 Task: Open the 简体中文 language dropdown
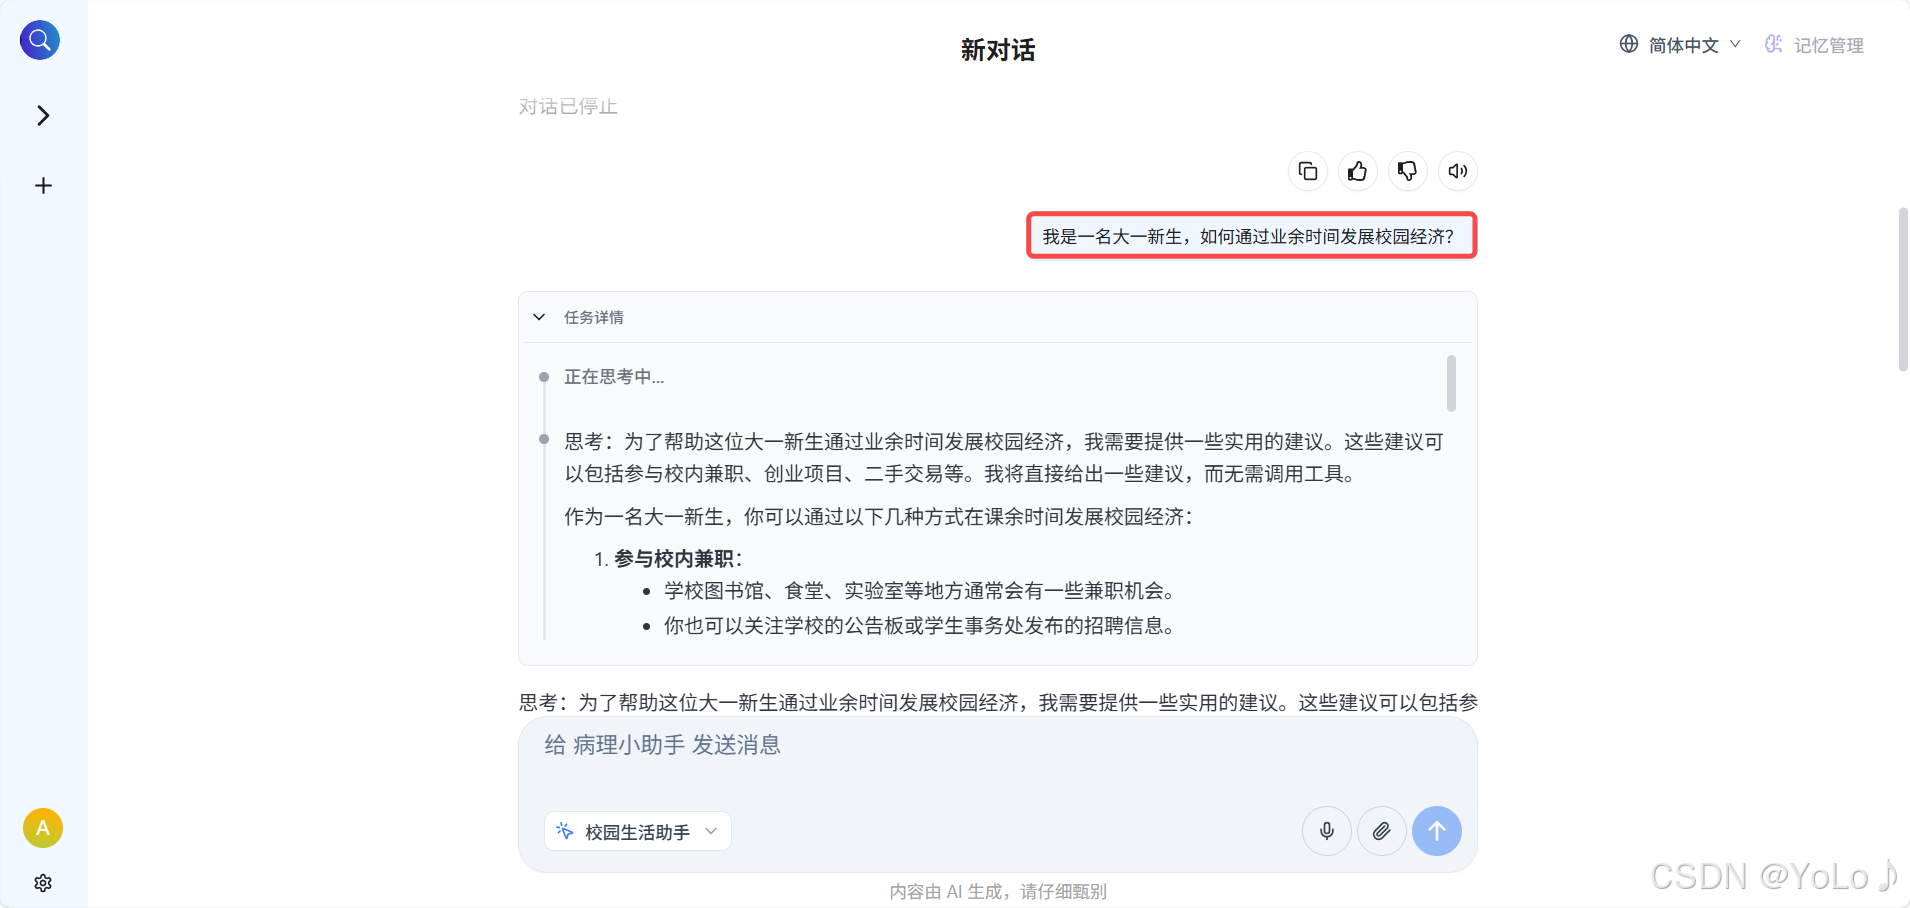(x=1694, y=45)
